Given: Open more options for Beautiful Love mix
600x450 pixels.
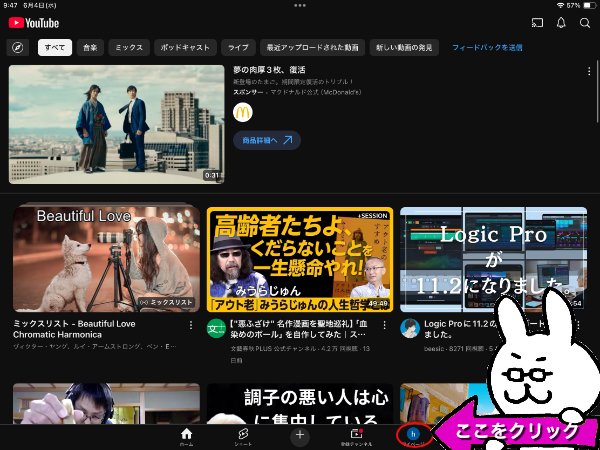Looking at the screenshot, I should [x=191, y=325].
